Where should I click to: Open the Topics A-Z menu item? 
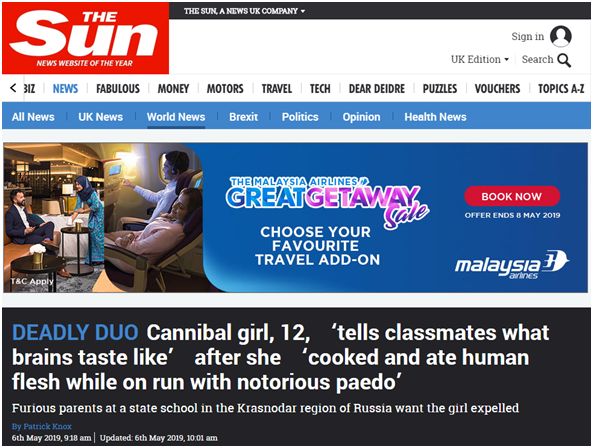pyautogui.click(x=561, y=88)
